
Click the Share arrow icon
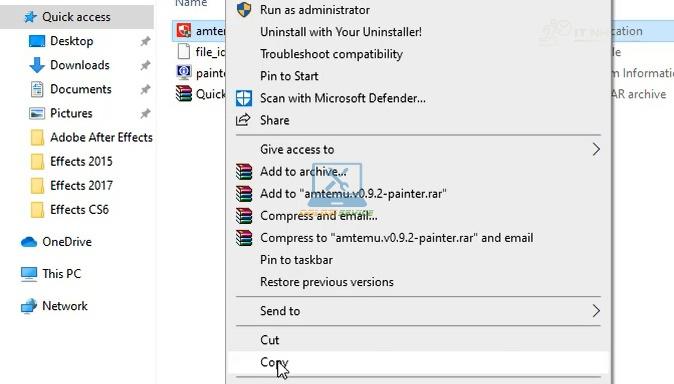coord(243,120)
